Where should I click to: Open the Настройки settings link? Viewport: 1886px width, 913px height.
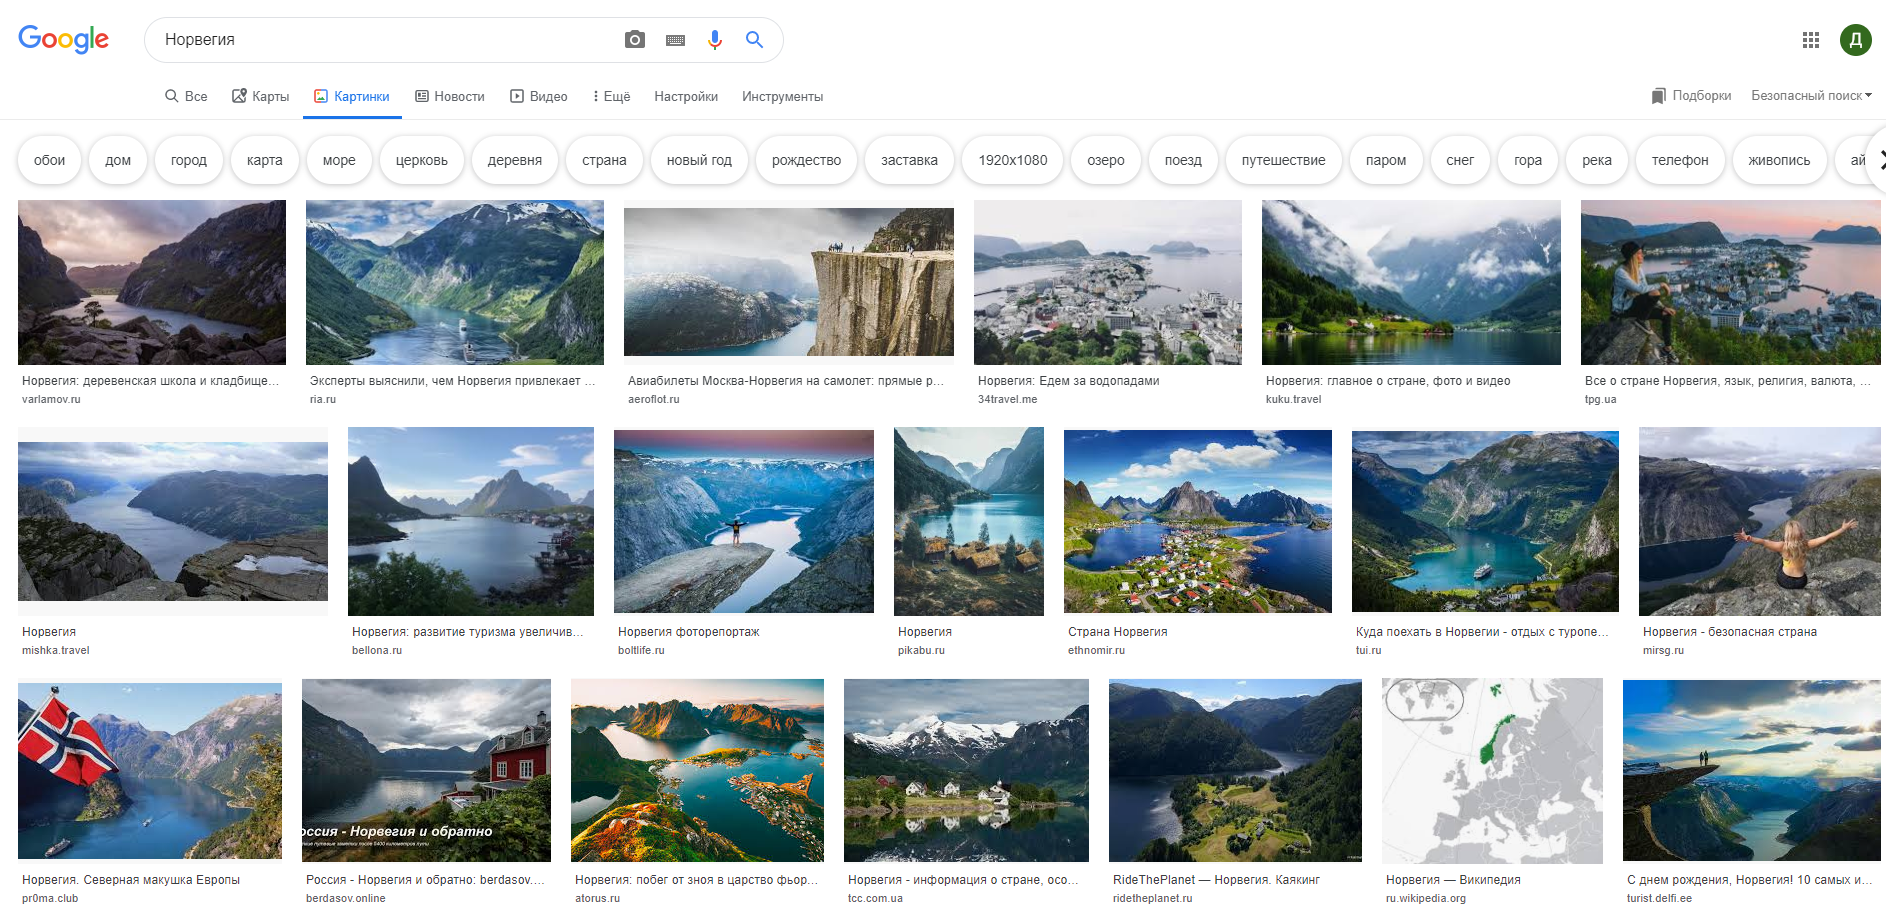click(686, 97)
